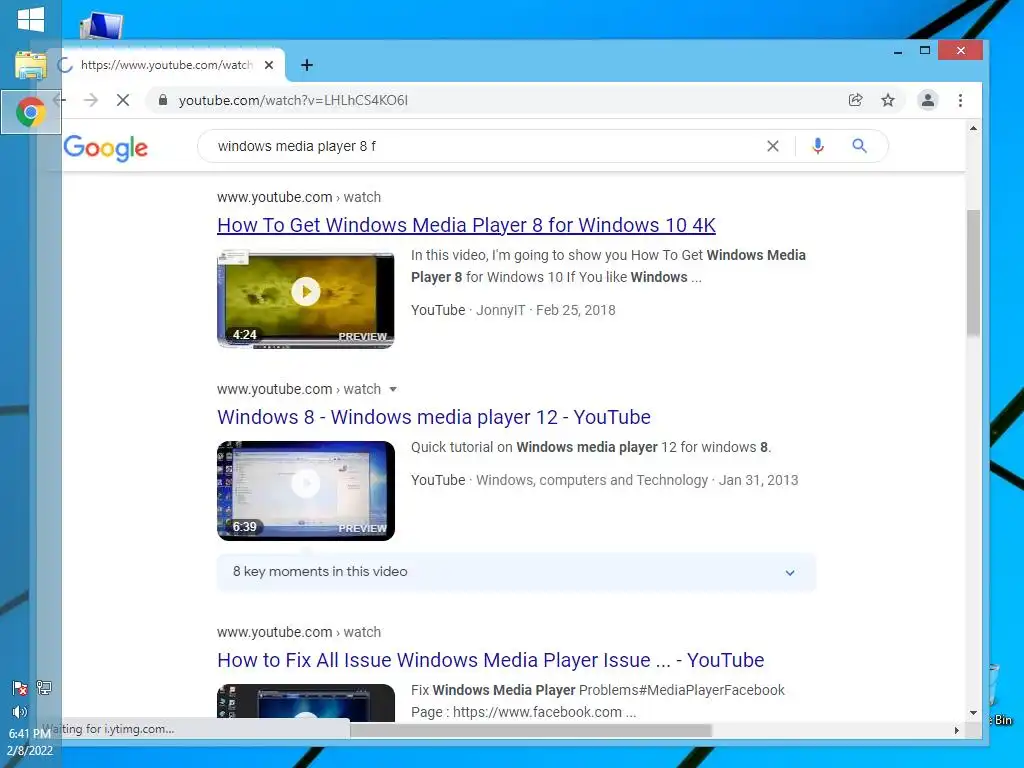
Task: Go to Google homepage via logo
Action: click(106, 148)
